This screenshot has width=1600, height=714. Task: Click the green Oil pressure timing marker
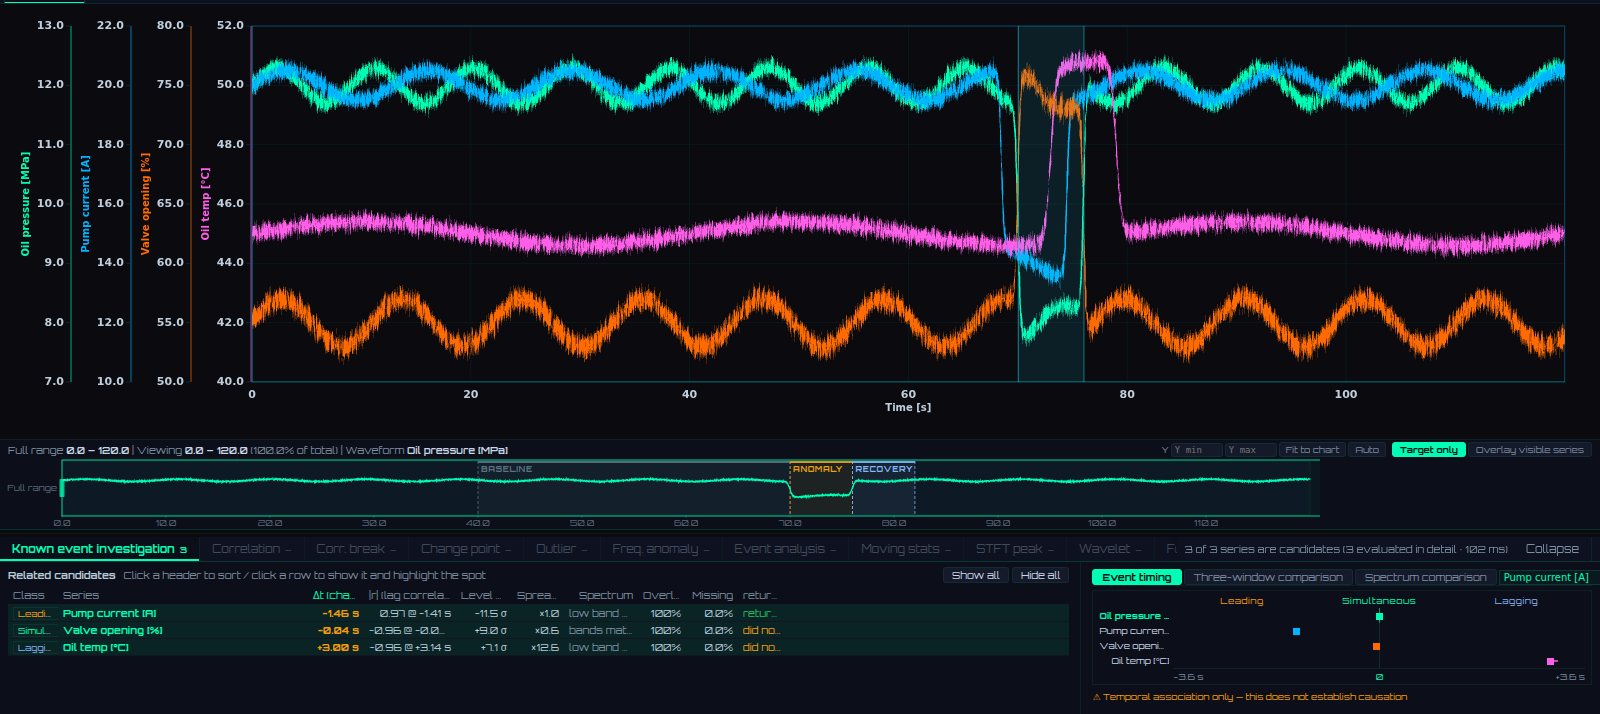tap(1379, 617)
